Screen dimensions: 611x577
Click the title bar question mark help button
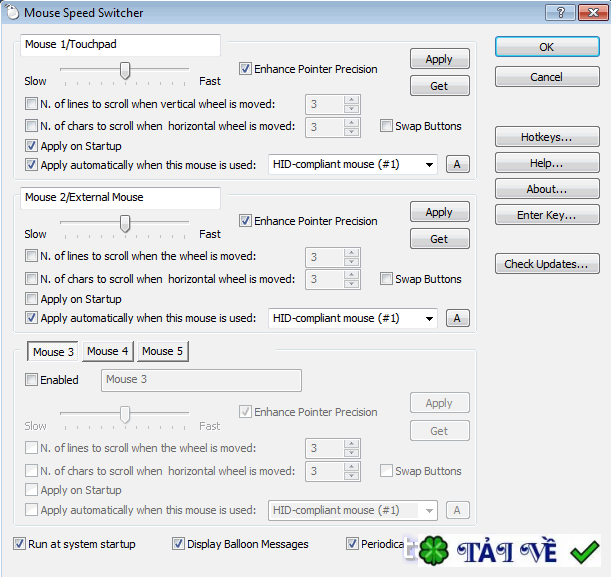[560, 12]
